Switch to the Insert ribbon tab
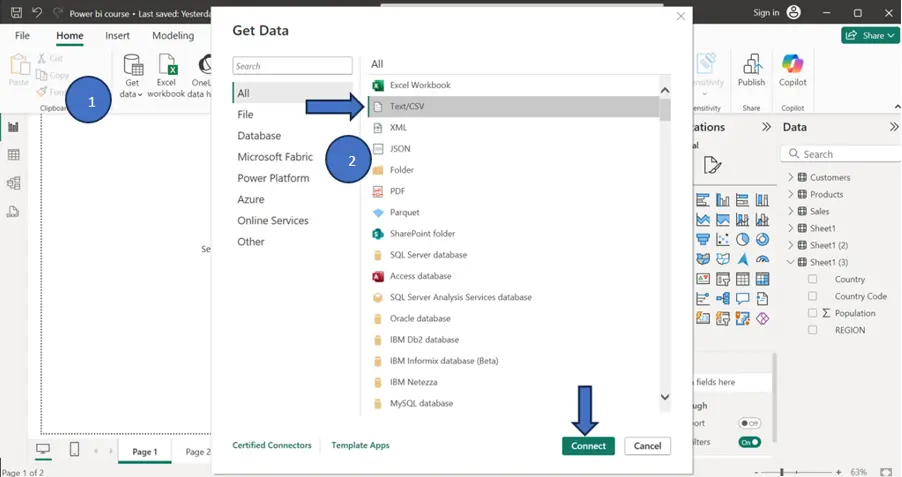This screenshot has width=902, height=477. [117, 36]
